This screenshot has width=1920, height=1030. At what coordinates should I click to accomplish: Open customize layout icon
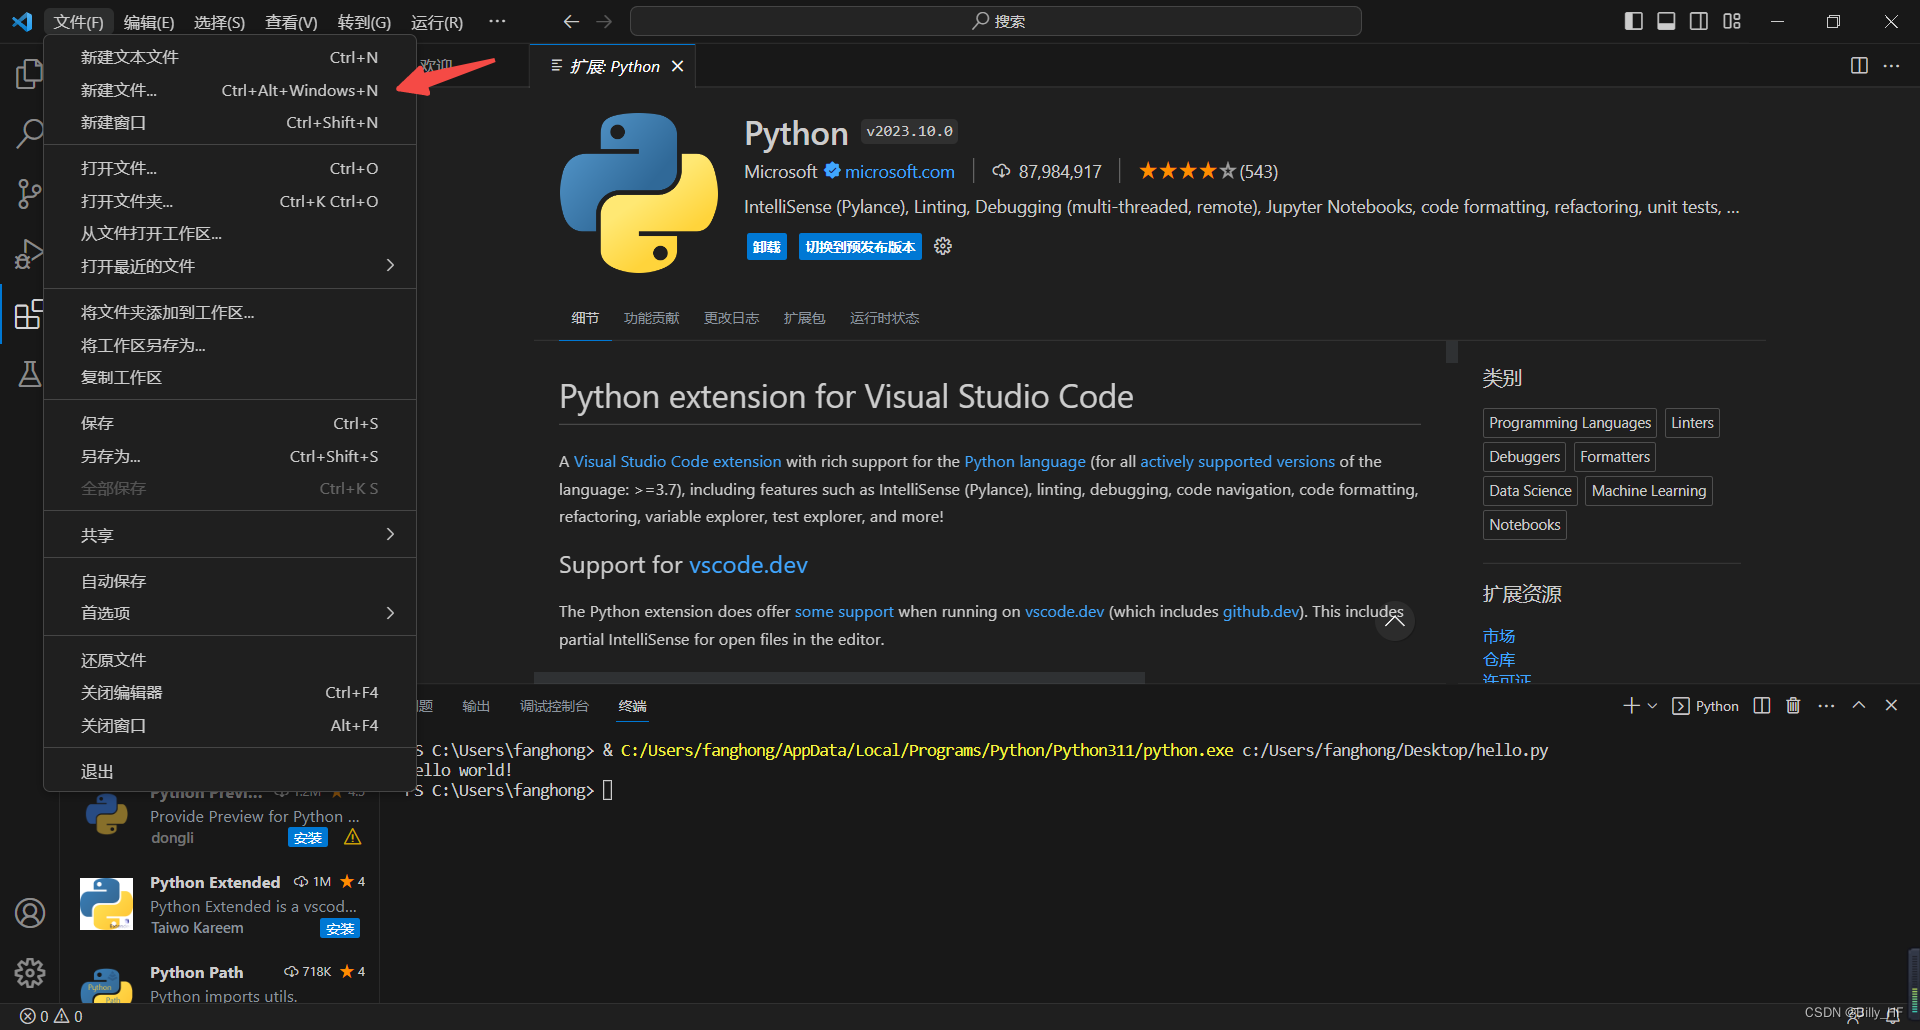1732,21
